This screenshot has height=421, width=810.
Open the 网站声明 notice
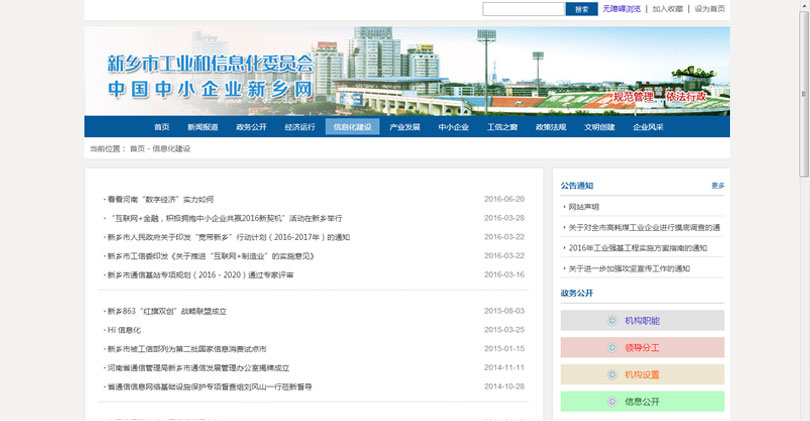[584, 207]
